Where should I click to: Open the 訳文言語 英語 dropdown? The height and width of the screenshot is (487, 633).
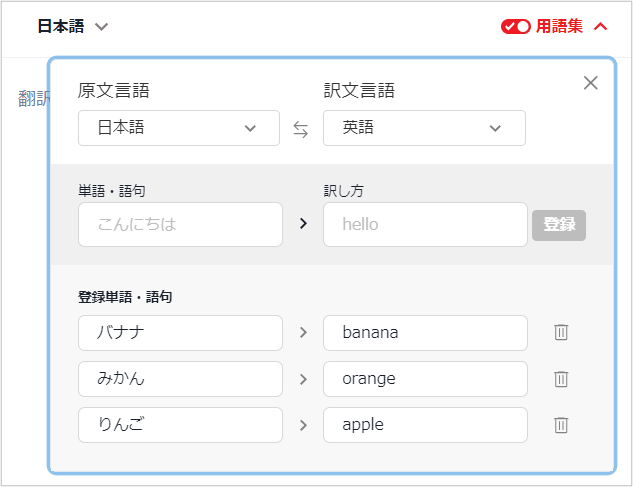(x=424, y=128)
